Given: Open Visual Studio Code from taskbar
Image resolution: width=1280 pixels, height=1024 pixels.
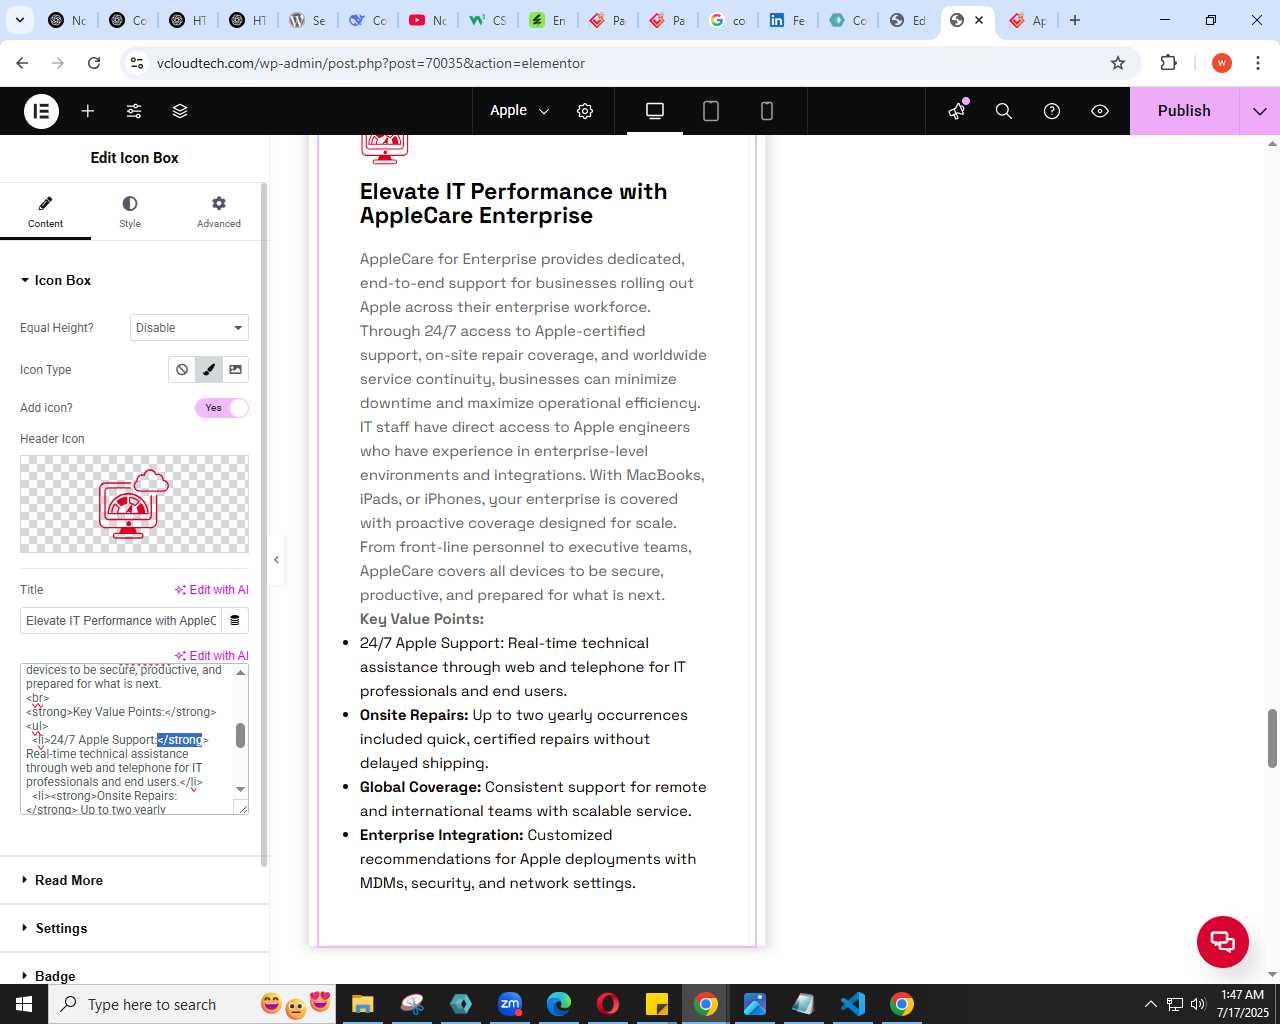Looking at the screenshot, I should point(853,1004).
